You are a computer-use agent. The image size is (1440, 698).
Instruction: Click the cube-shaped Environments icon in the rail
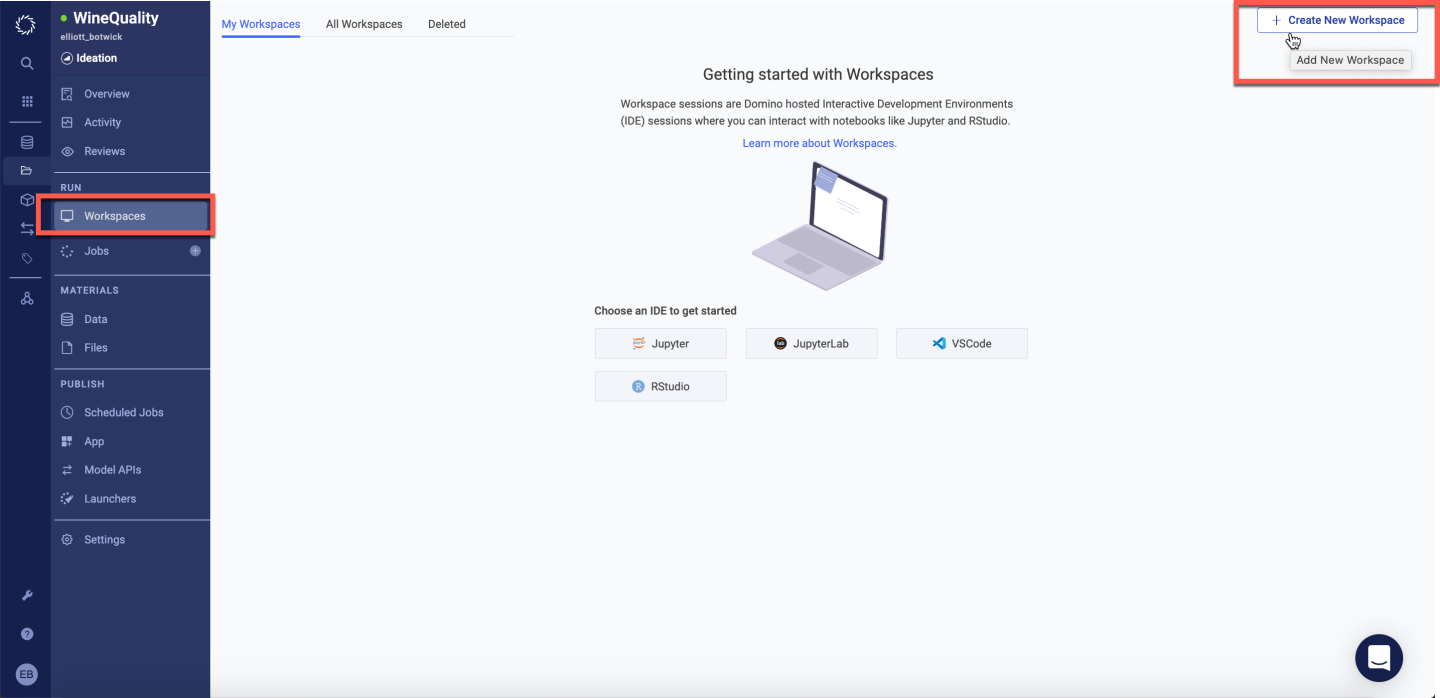[26, 200]
